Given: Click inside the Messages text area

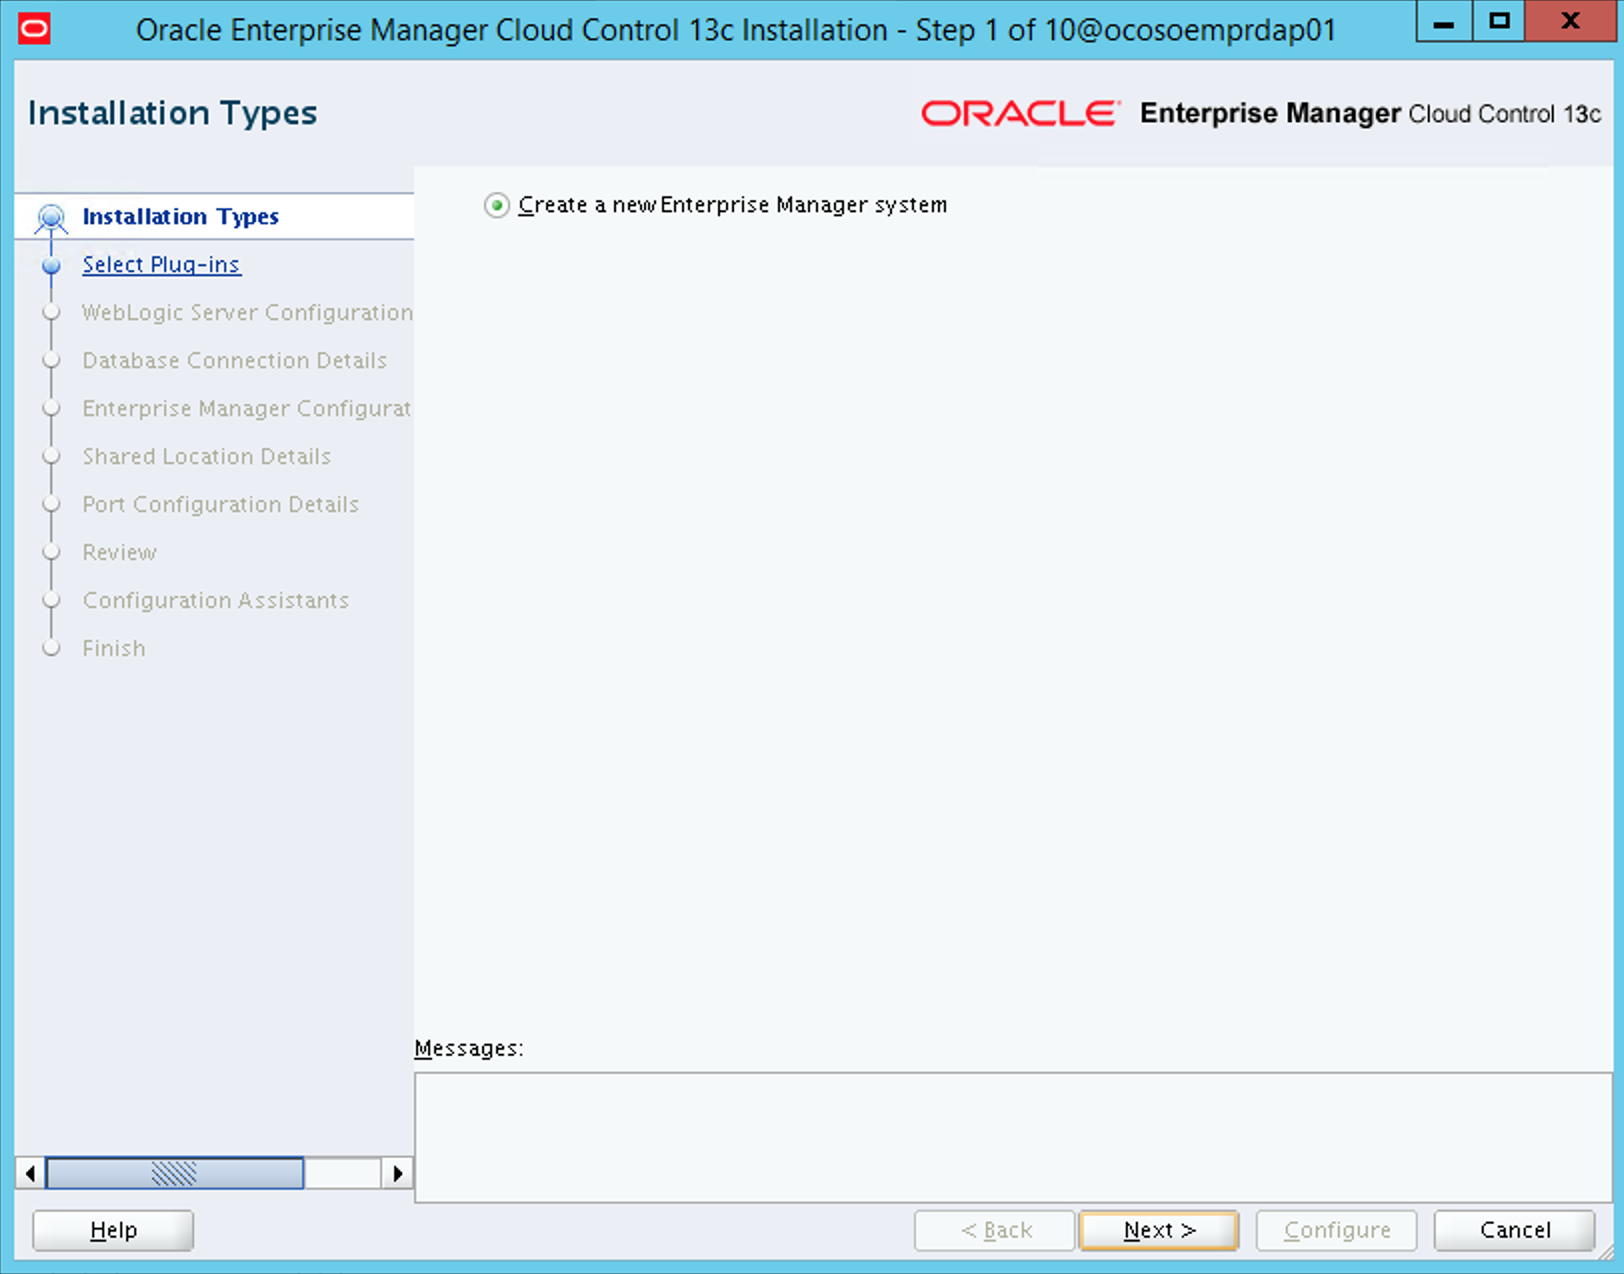Looking at the screenshot, I should pyautogui.click(x=1013, y=1137).
